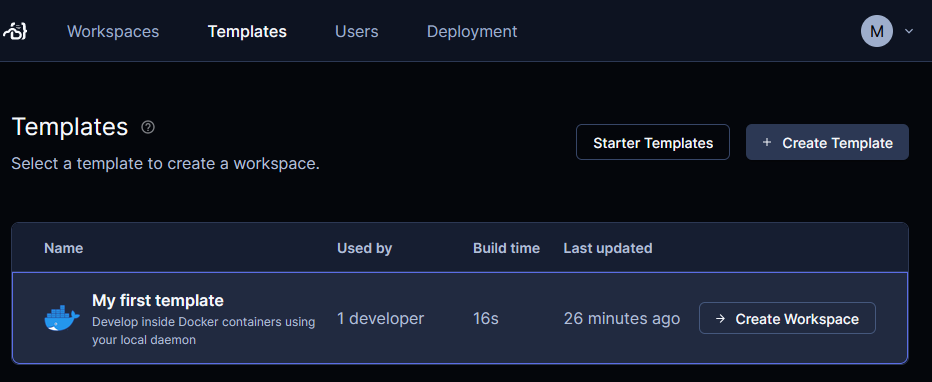Image resolution: width=932 pixels, height=382 pixels.
Task: Click the Coder logo in the navbar
Action: coord(15,31)
